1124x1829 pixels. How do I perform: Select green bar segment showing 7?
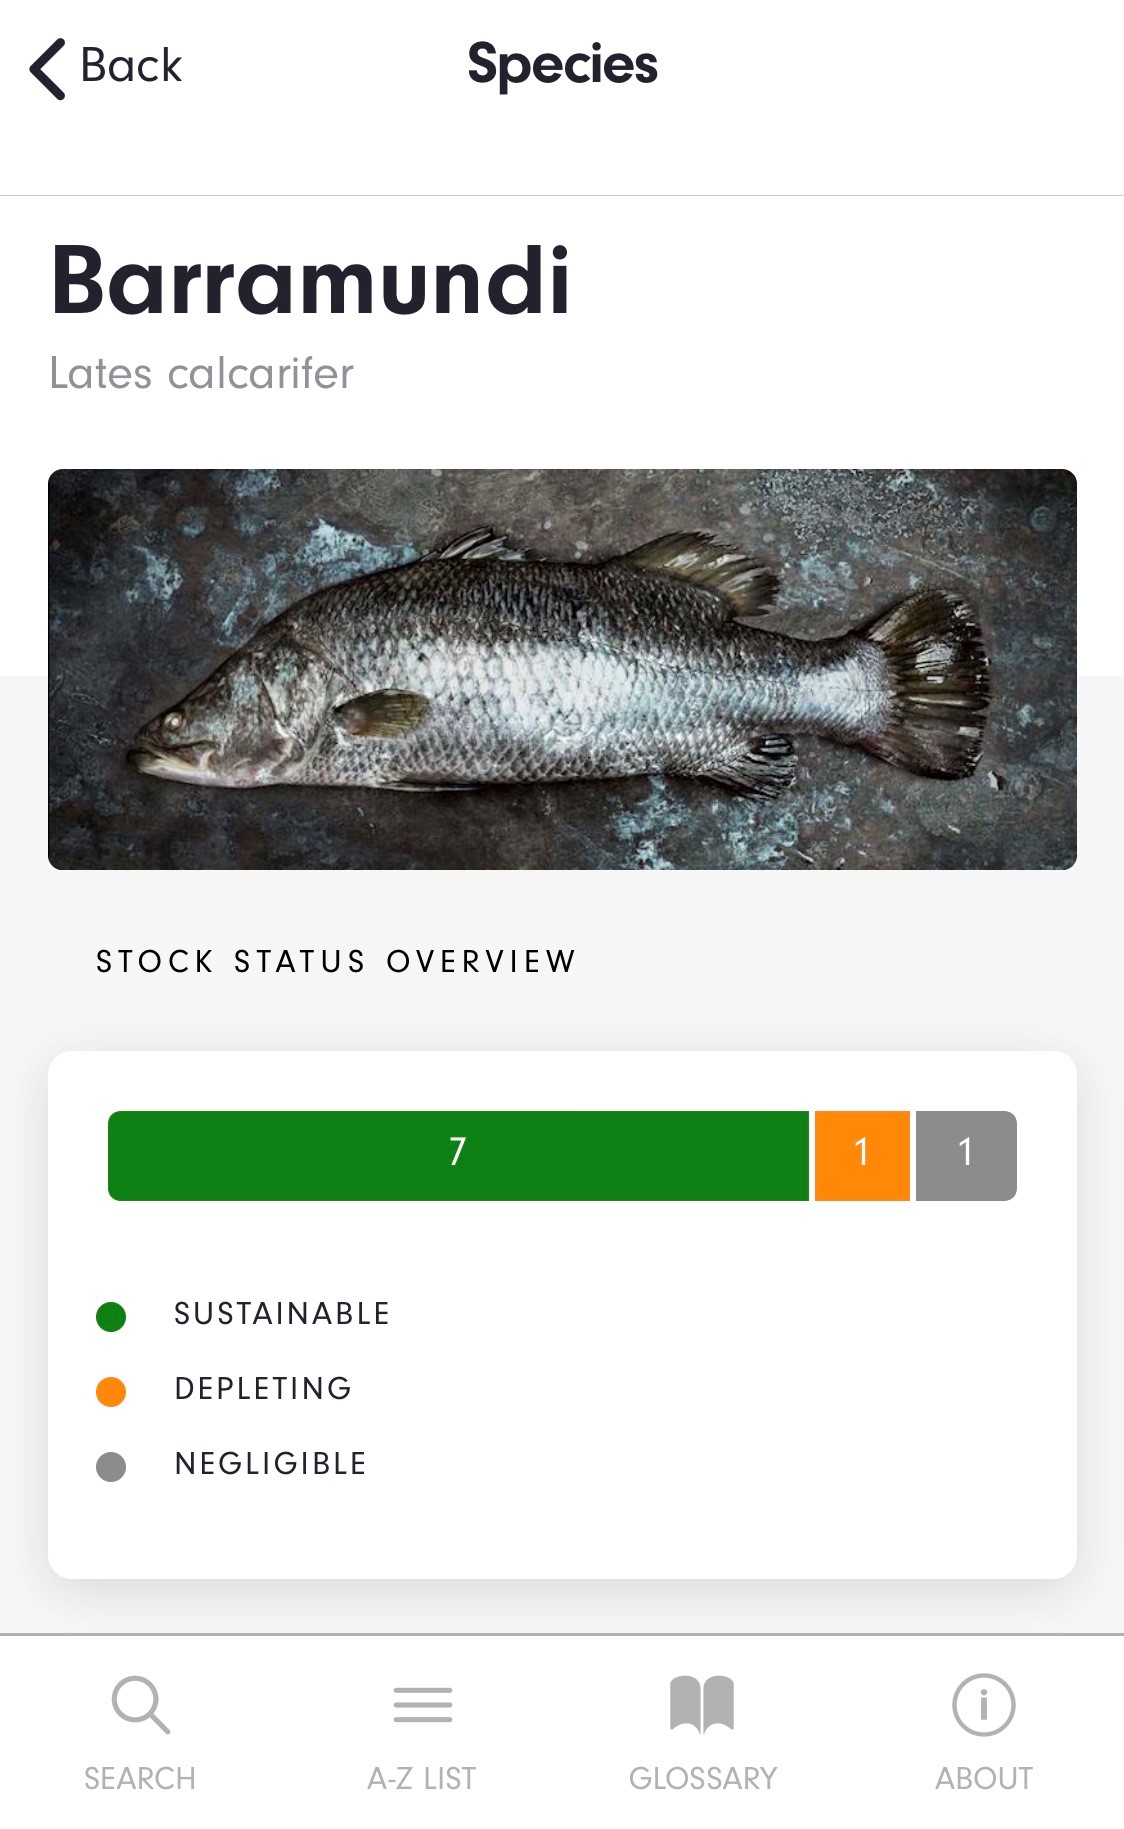pos(458,1156)
